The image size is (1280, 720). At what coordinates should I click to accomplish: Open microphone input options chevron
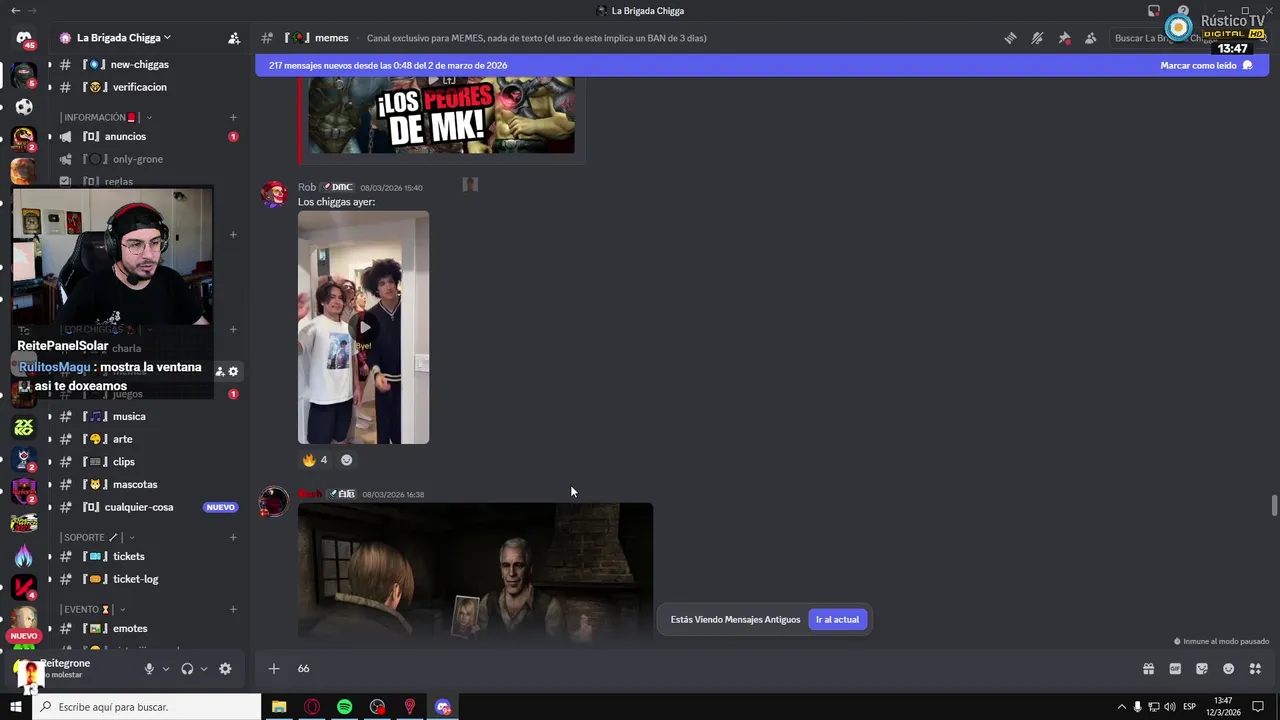(x=166, y=669)
